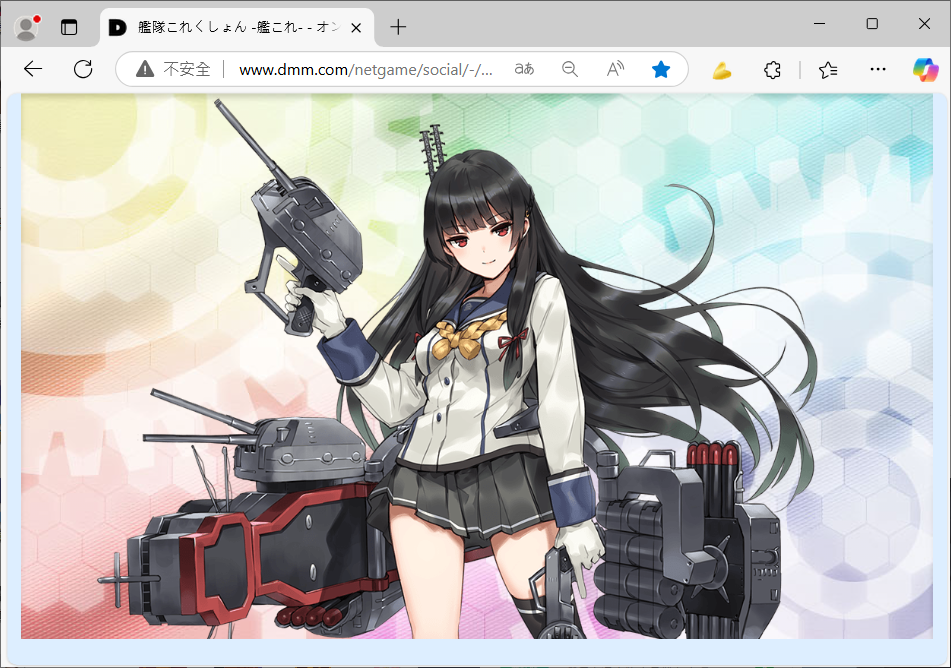View the 不安全 site security warning
This screenshot has width=951, height=668.
tap(173, 69)
